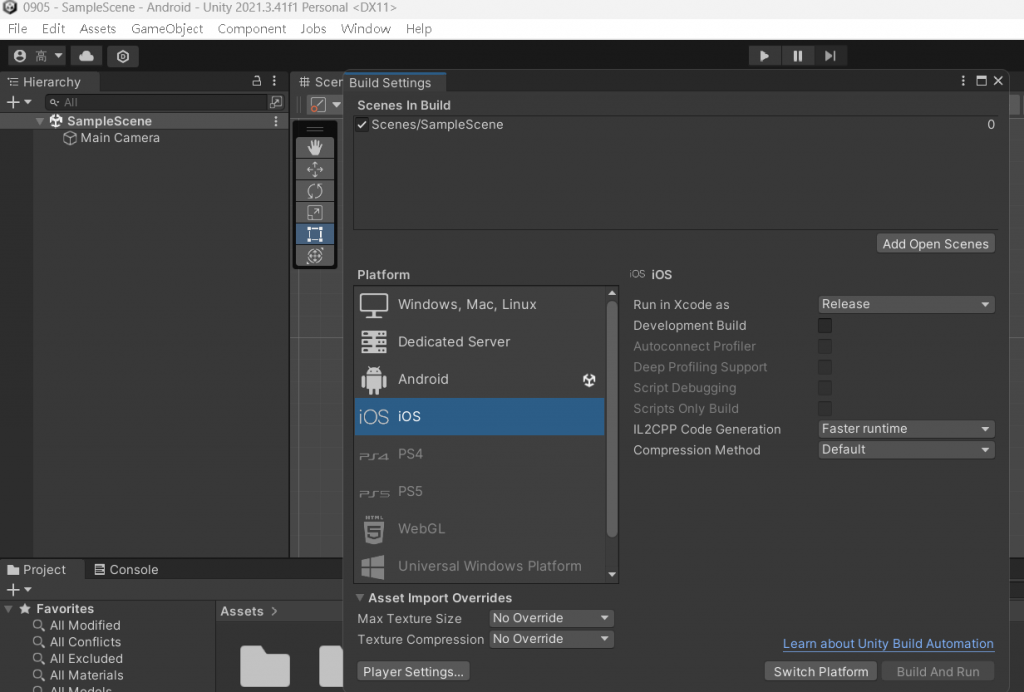Open Edit menu

[x=54, y=29]
